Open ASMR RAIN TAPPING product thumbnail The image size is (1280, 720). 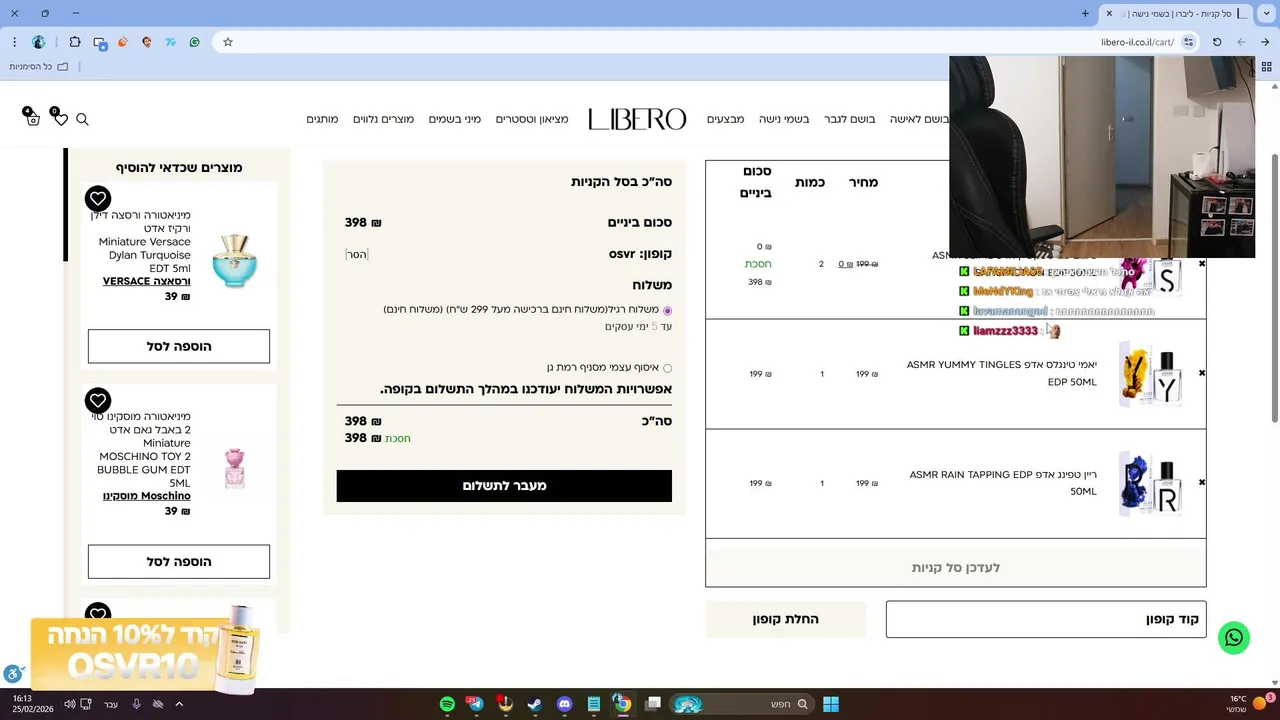(1150, 484)
